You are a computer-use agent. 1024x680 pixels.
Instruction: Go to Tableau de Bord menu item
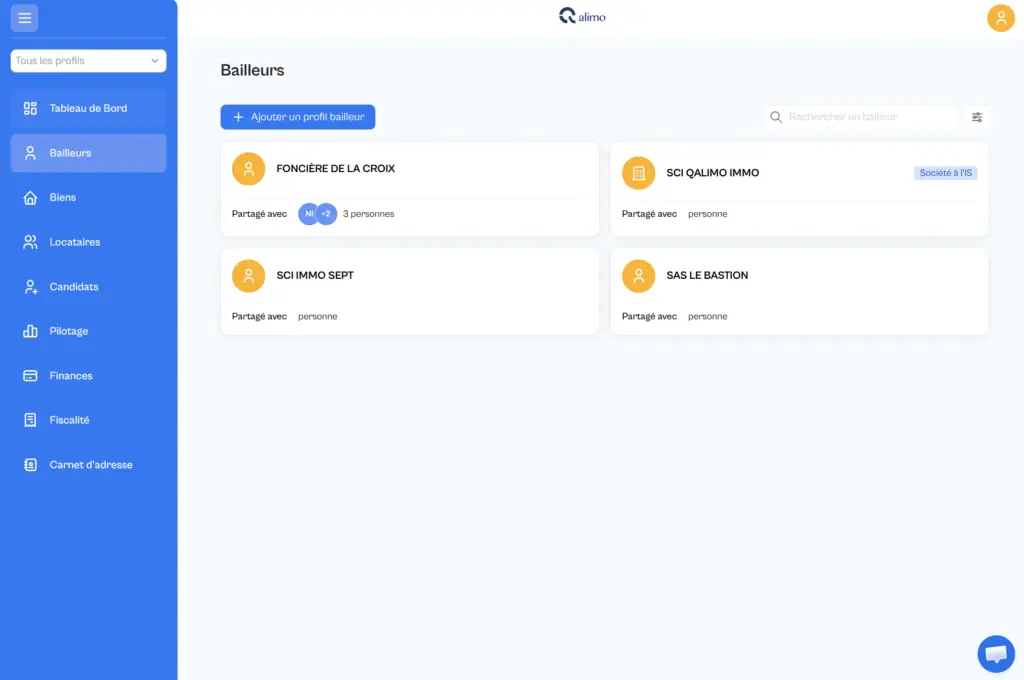click(88, 108)
